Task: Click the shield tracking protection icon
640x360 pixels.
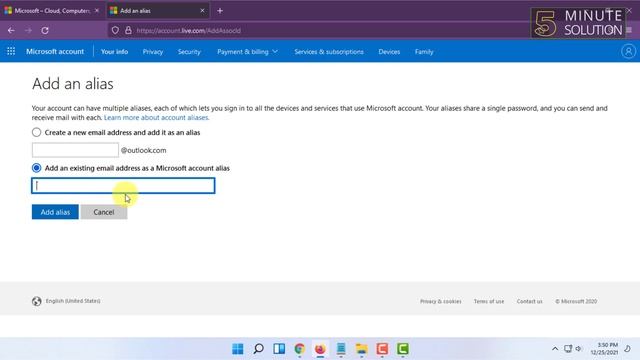Action: pos(115,30)
